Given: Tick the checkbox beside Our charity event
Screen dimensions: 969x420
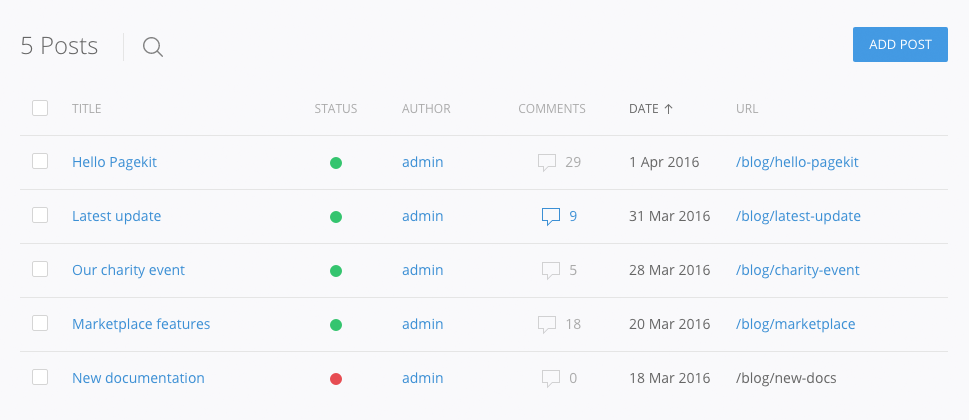Looking at the screenshot, I should [40, 269].
